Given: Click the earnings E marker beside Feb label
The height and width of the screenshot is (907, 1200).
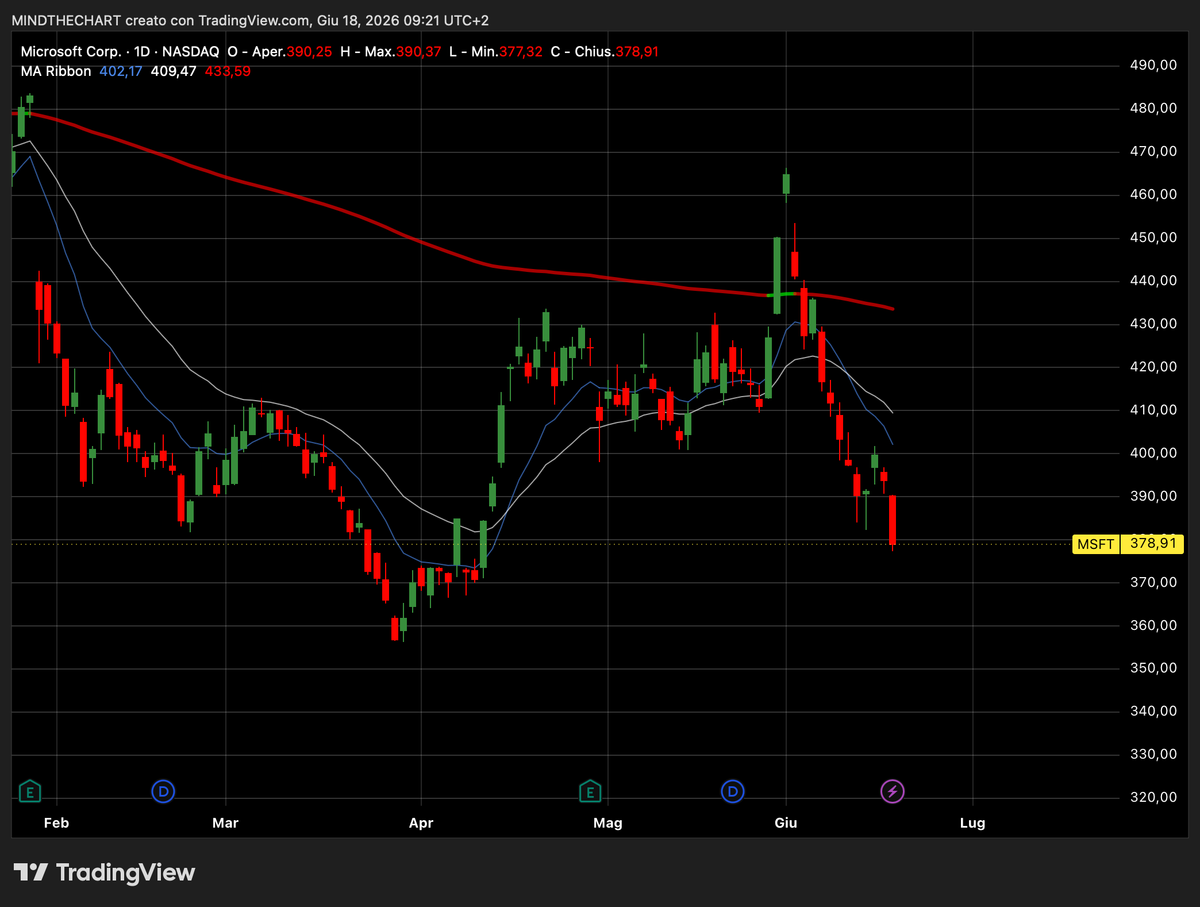Looking at the screenshot, I should [x=31, y=792].
